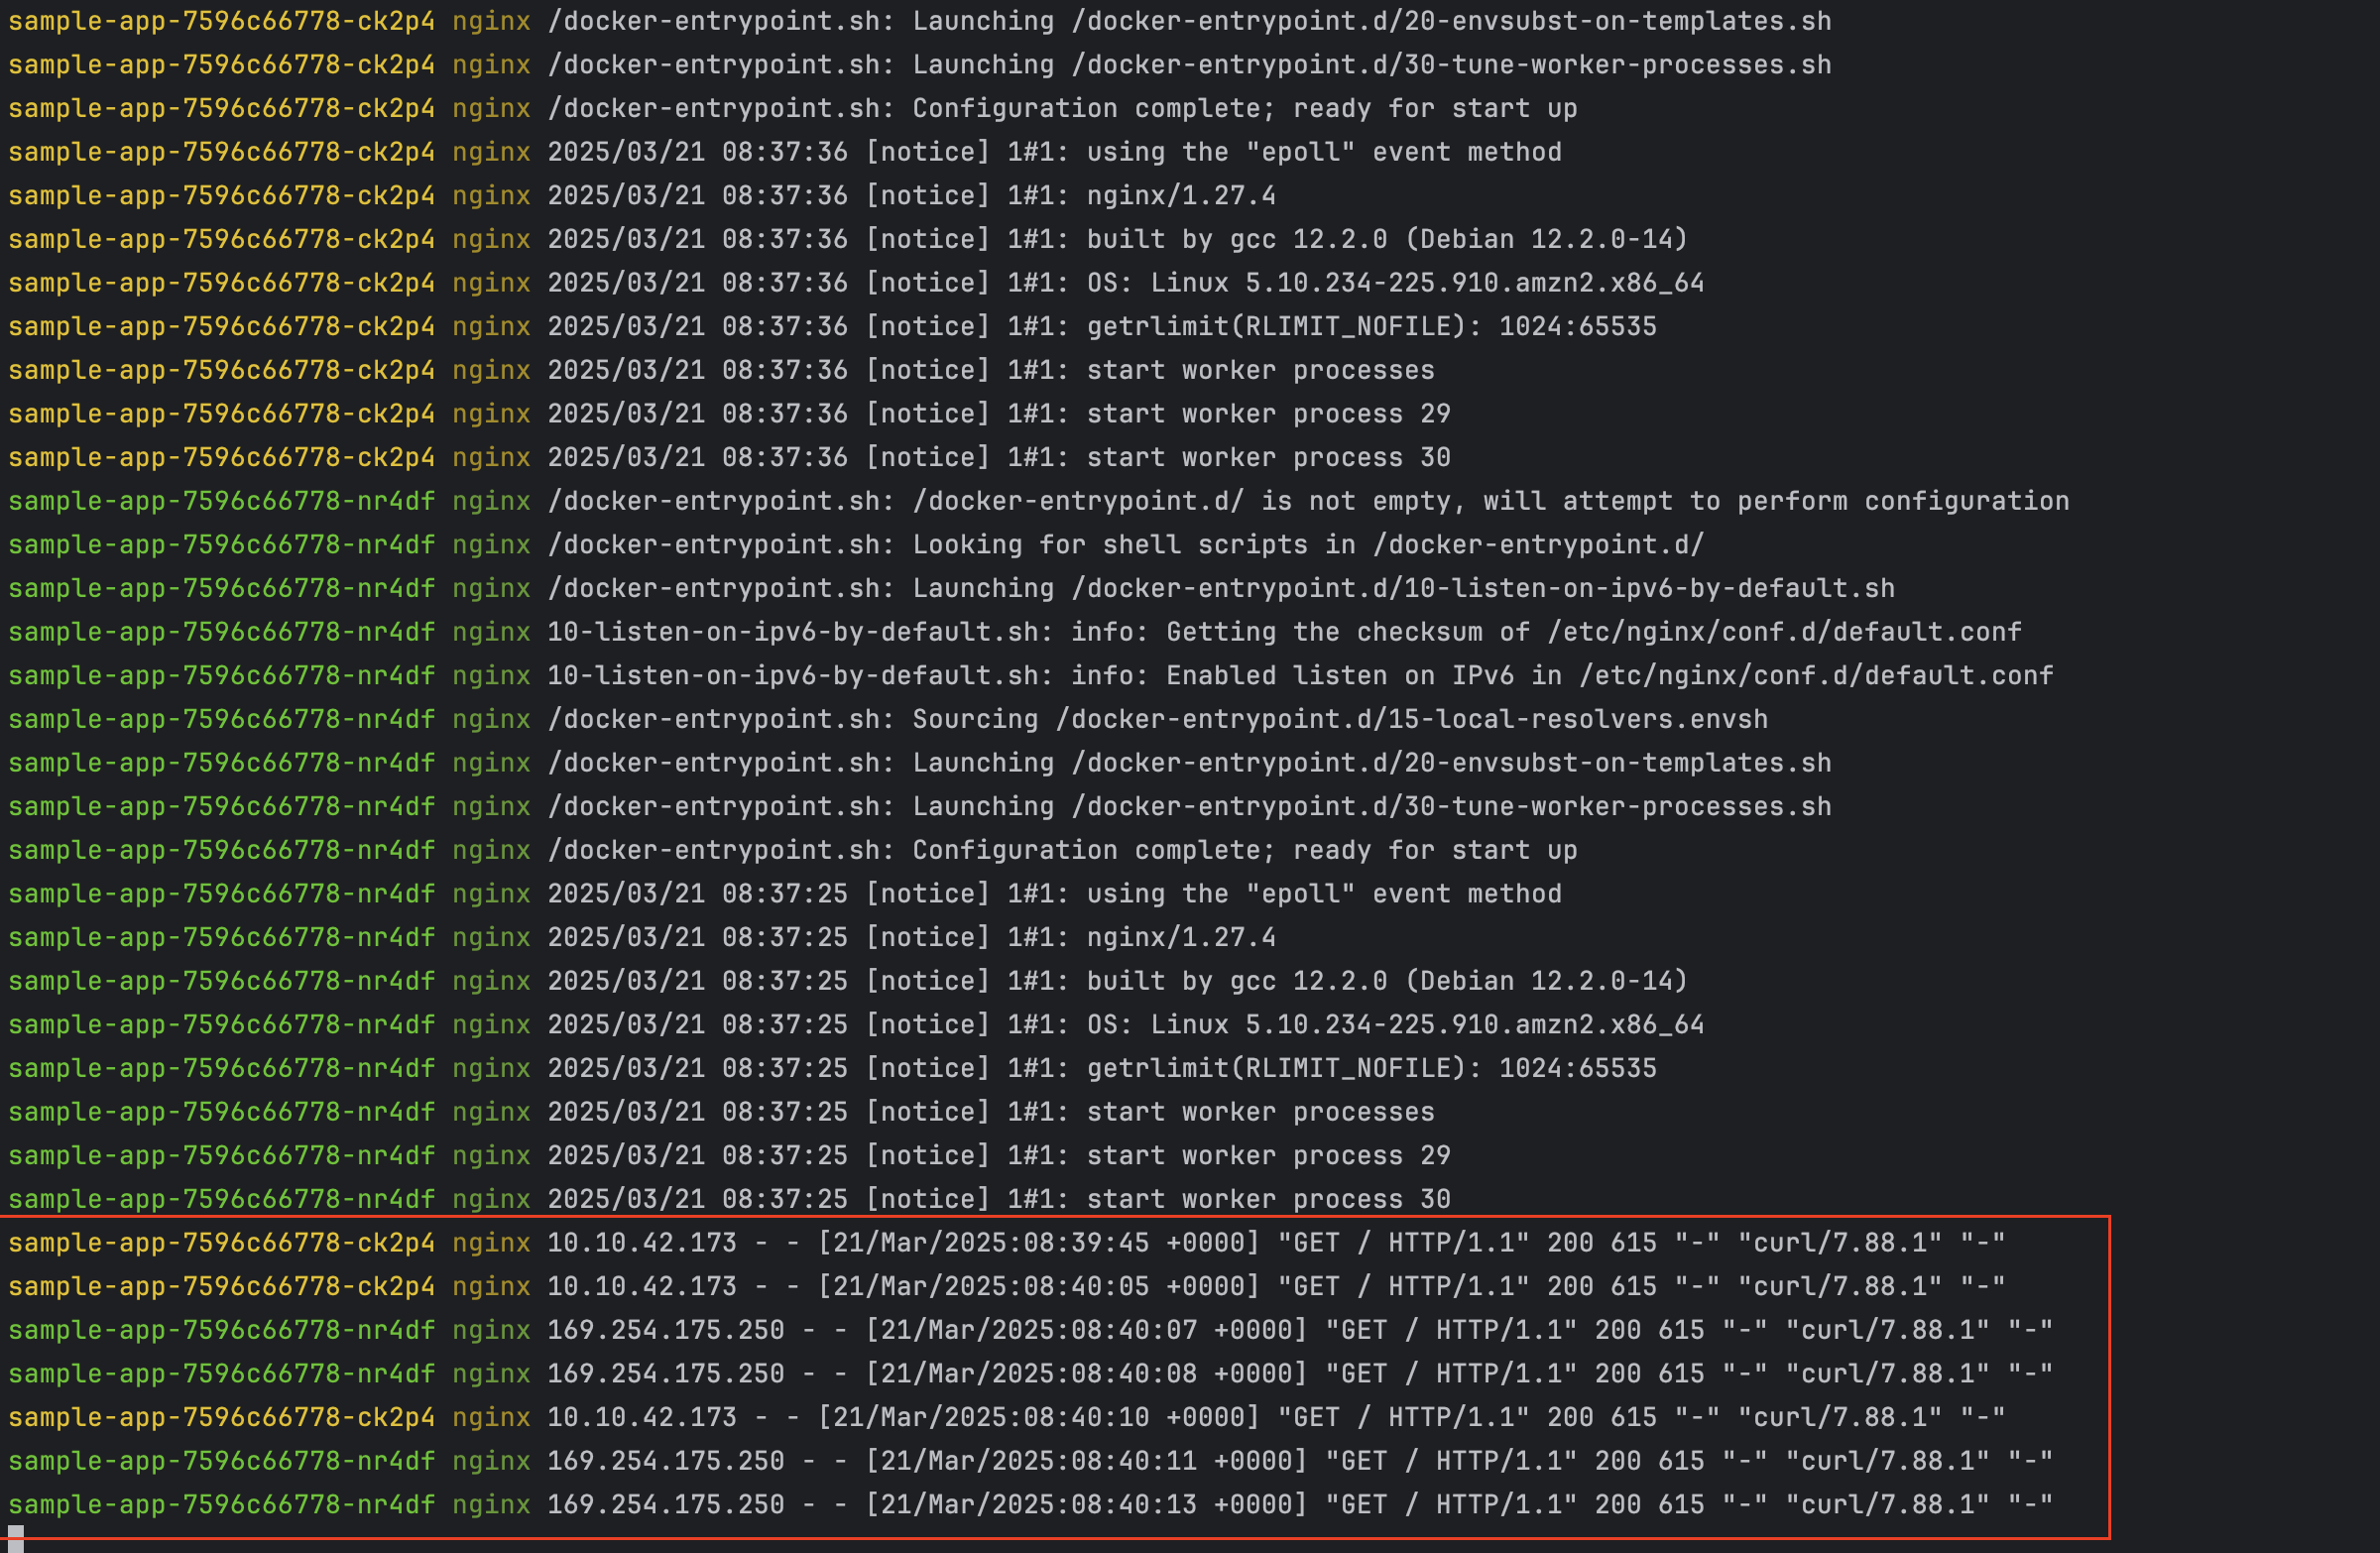Click "start worker process 30" at 08:37:36

coord(1268,458)
